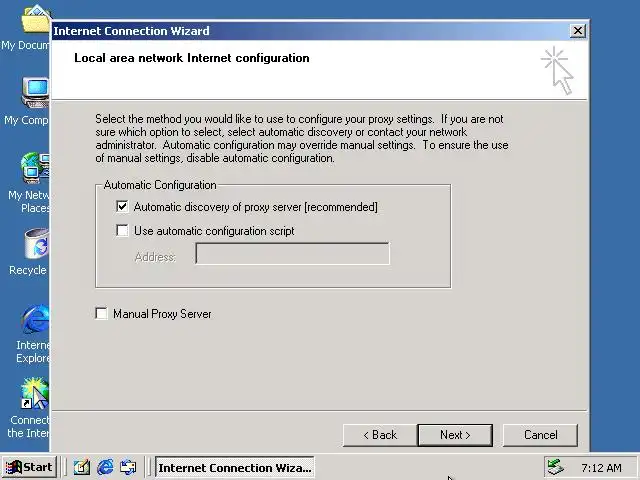The width and height of the screenshot is (640, 480).
Task: Click the Automatic Configuration group label
Action: pyautogui.click(x=160, y=185)
